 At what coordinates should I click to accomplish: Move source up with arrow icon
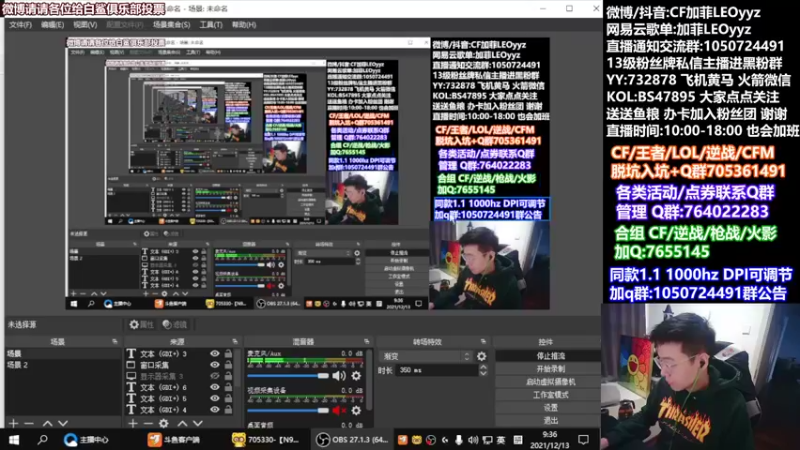coord(182,423)
